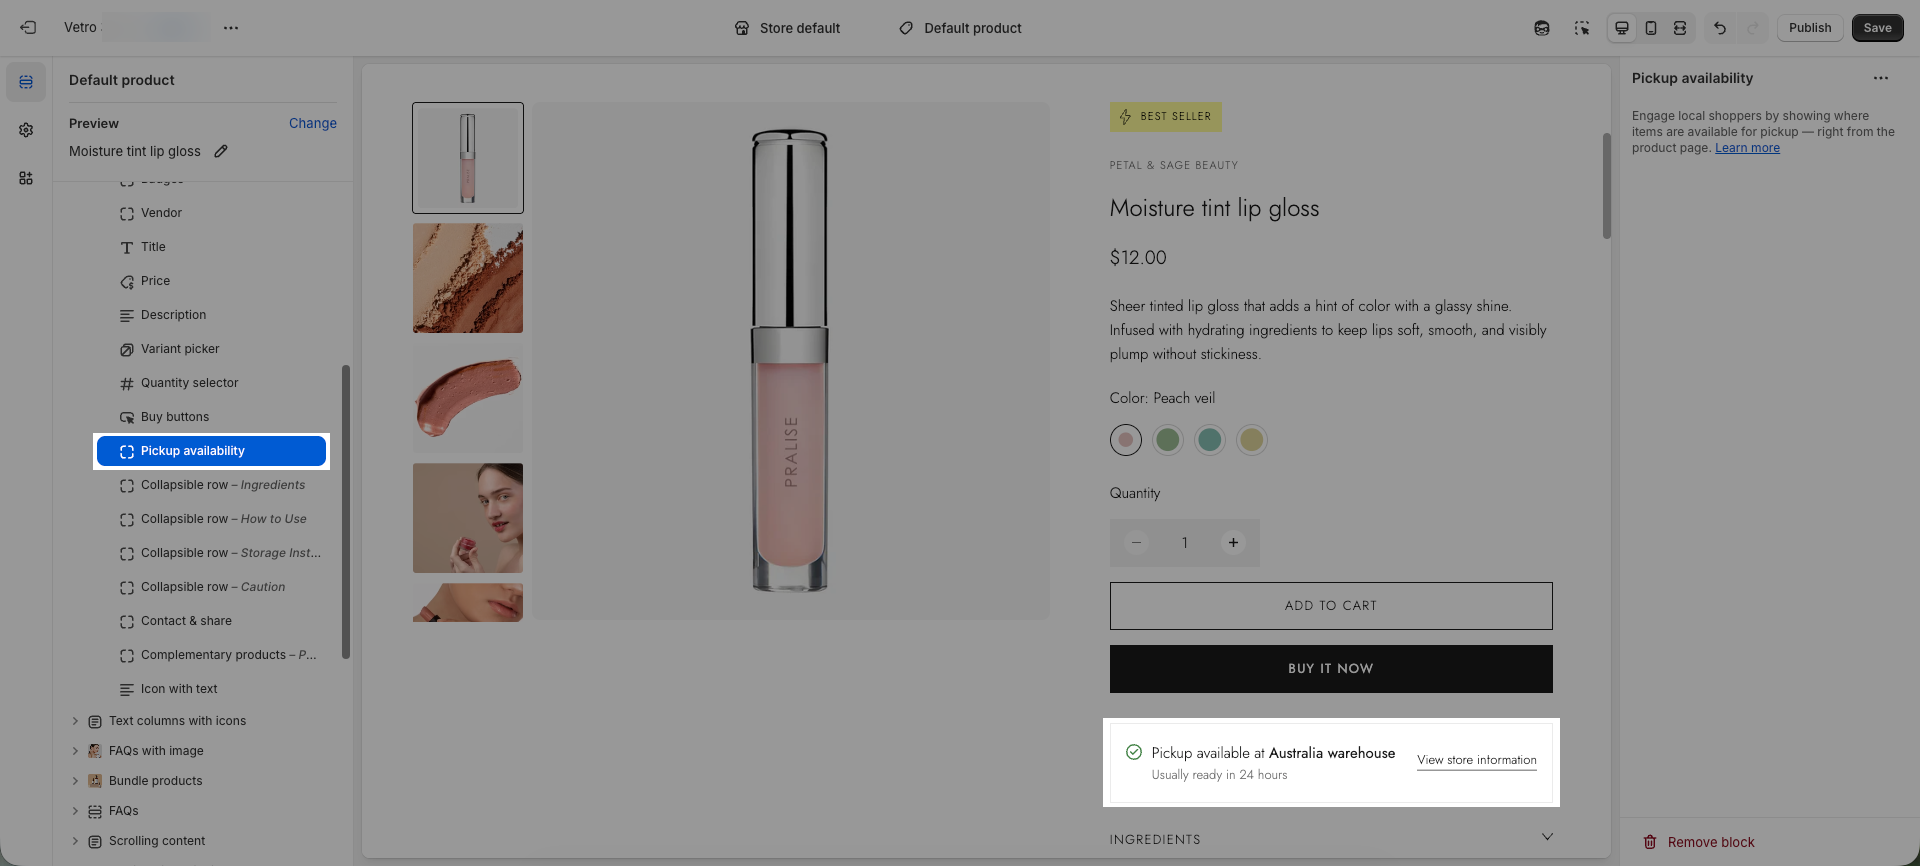Click the pencil icon beside Moisture tint lip gloss
The height and width of the screenshot is (866, 1920).
[221, 151]
